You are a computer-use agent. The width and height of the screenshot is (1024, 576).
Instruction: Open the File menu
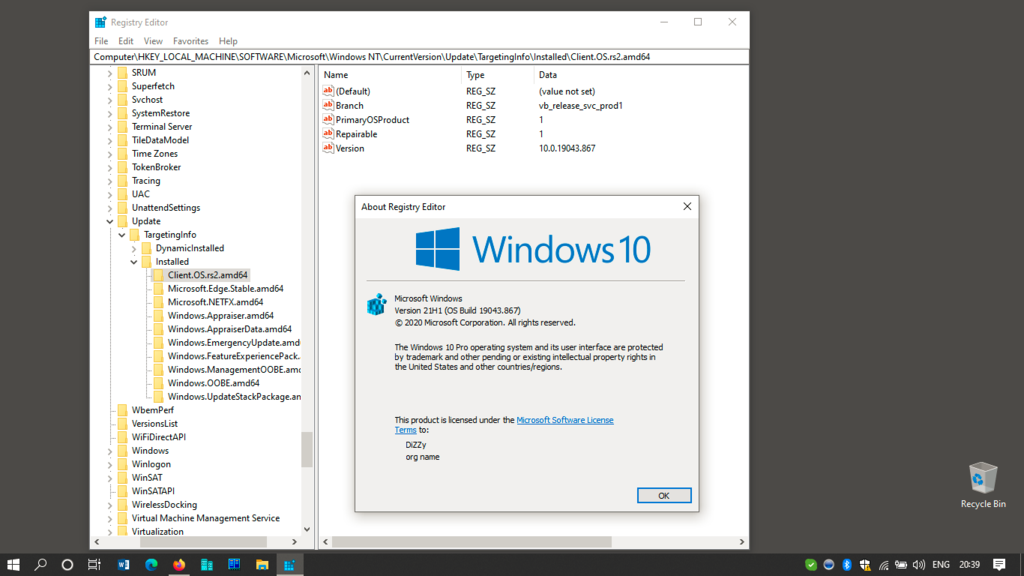click(101, 41)
